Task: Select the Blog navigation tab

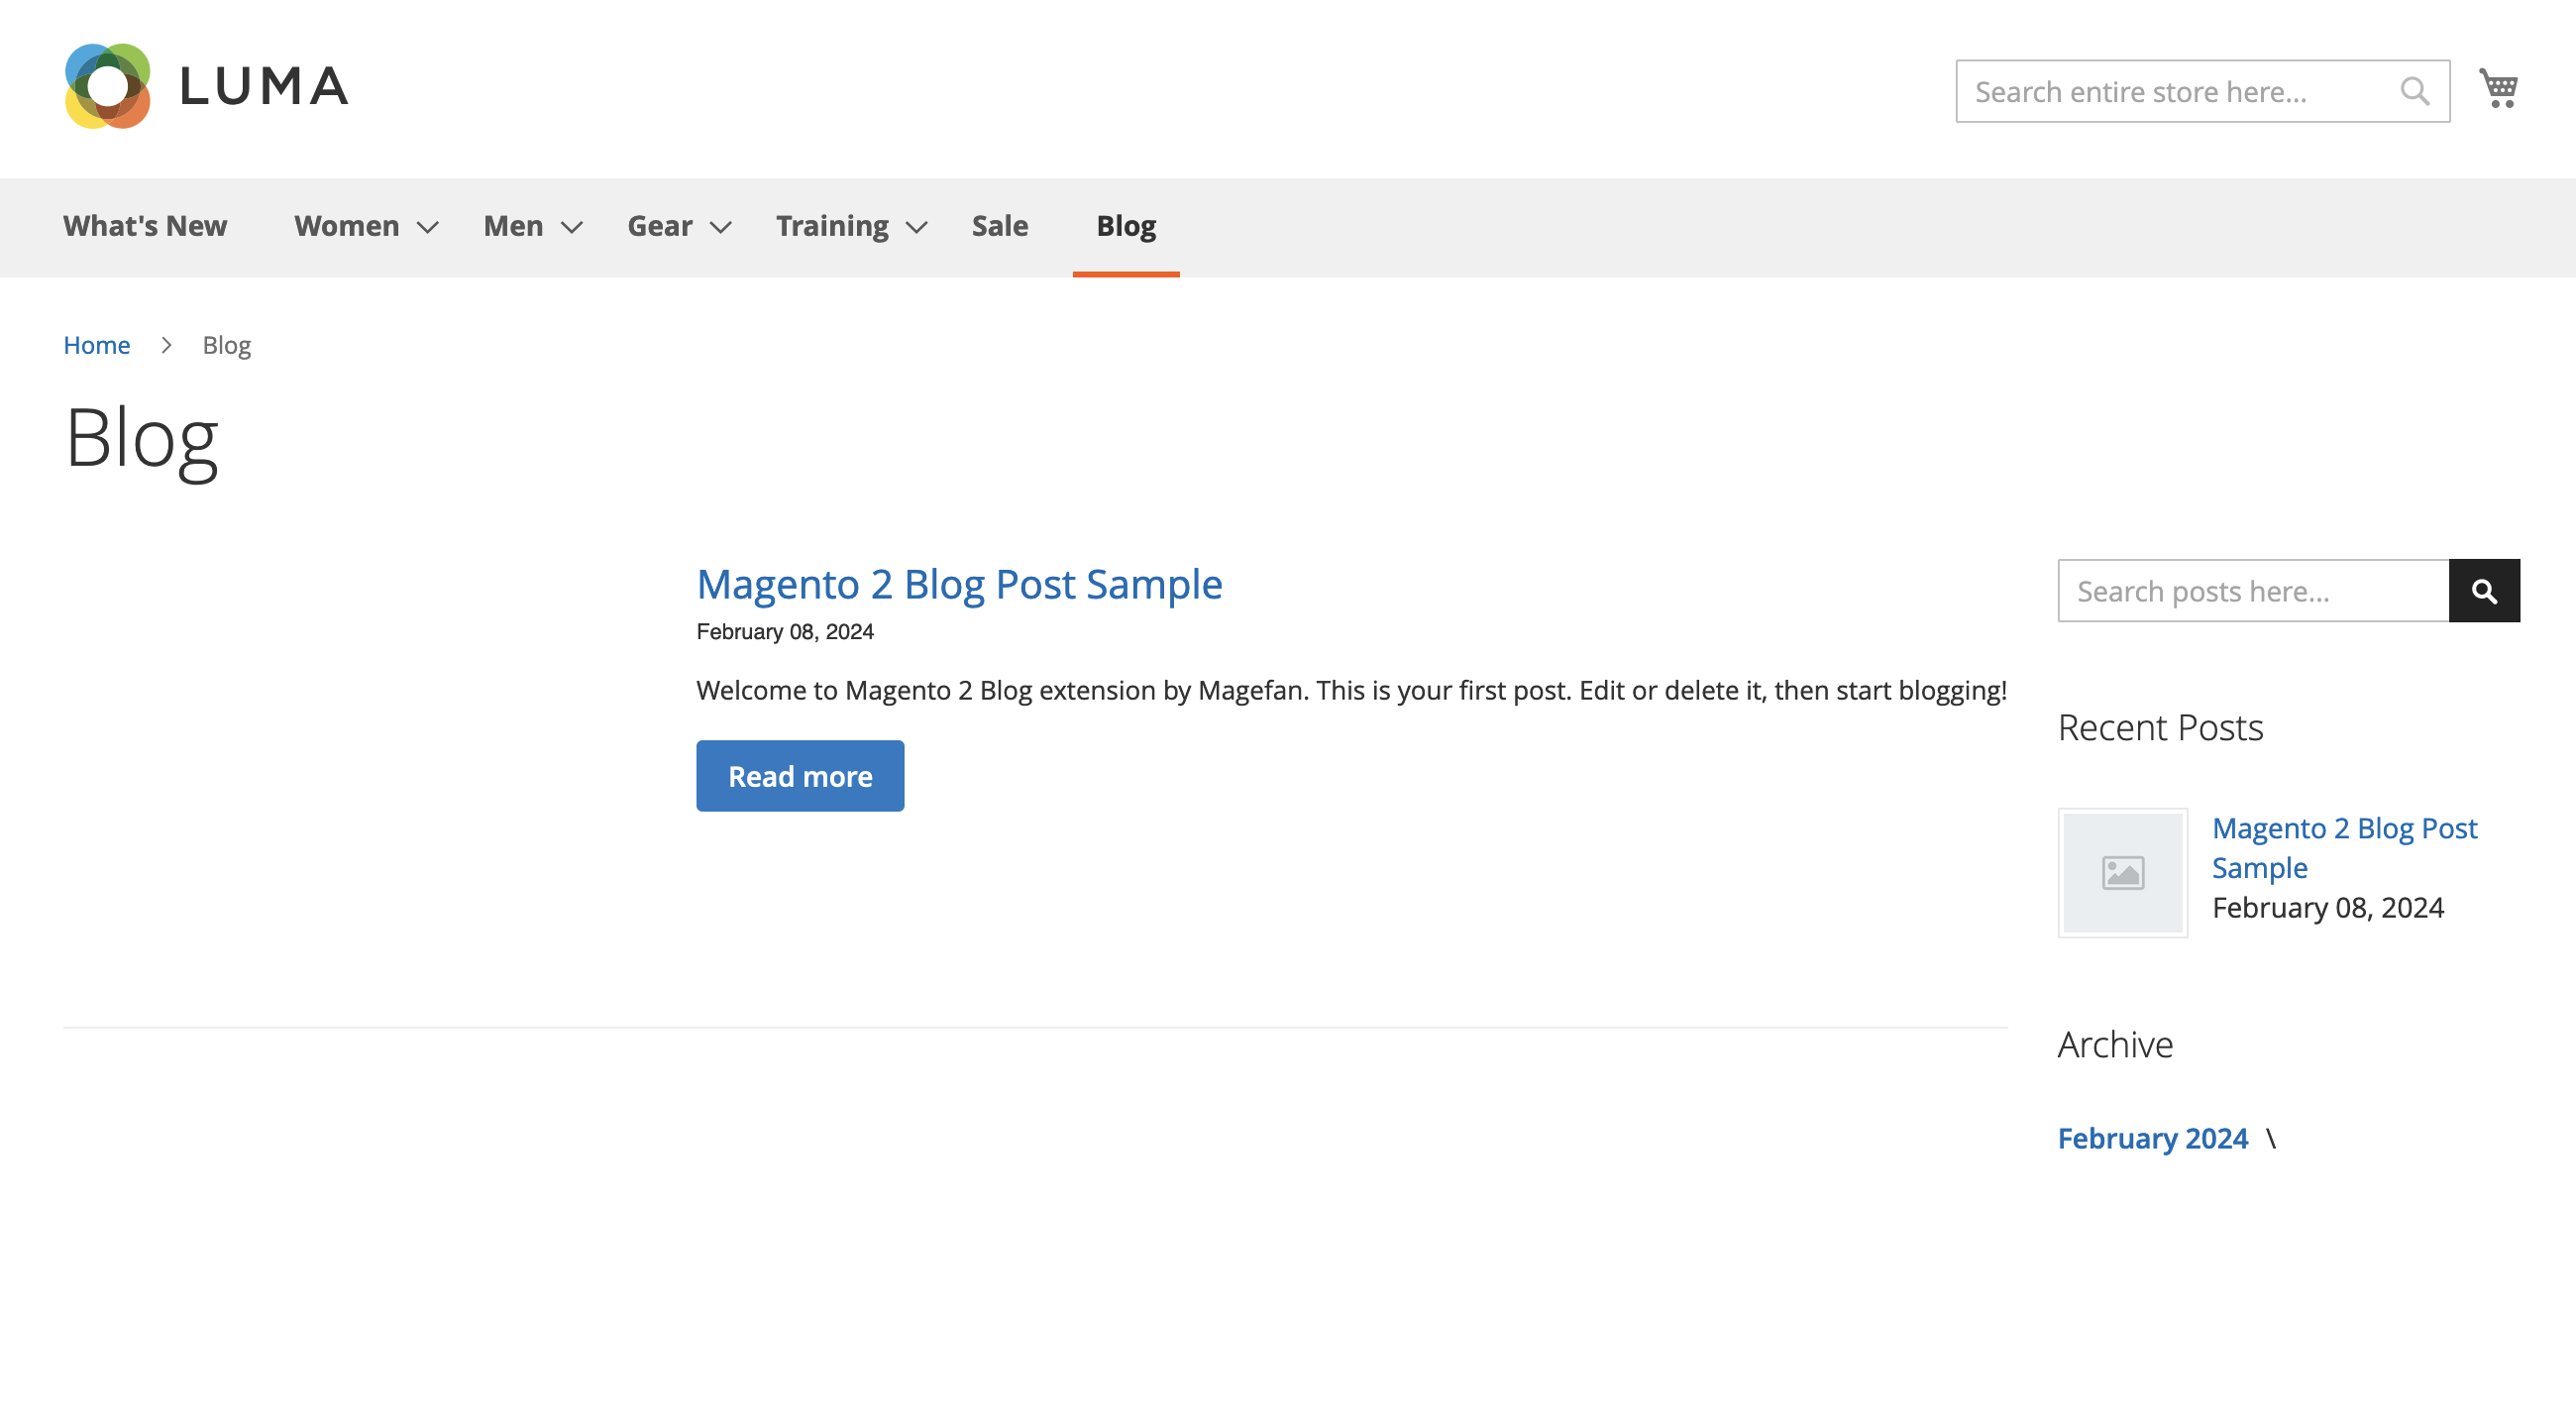Action: point(1126,226)
